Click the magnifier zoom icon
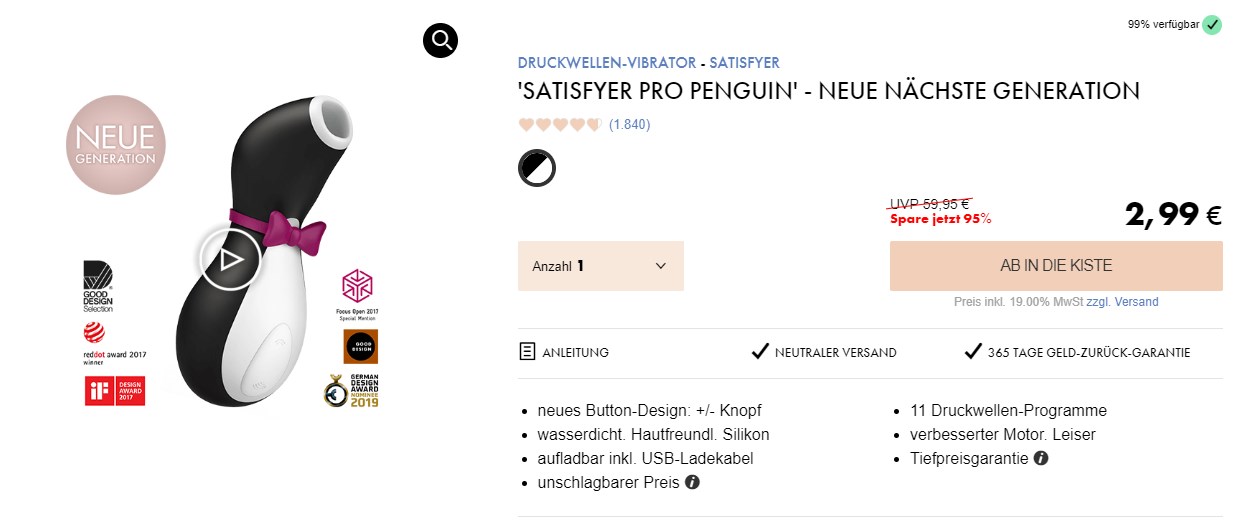Image resolution: width=1236 pixels, height=527 pixels. pos(440,40)
